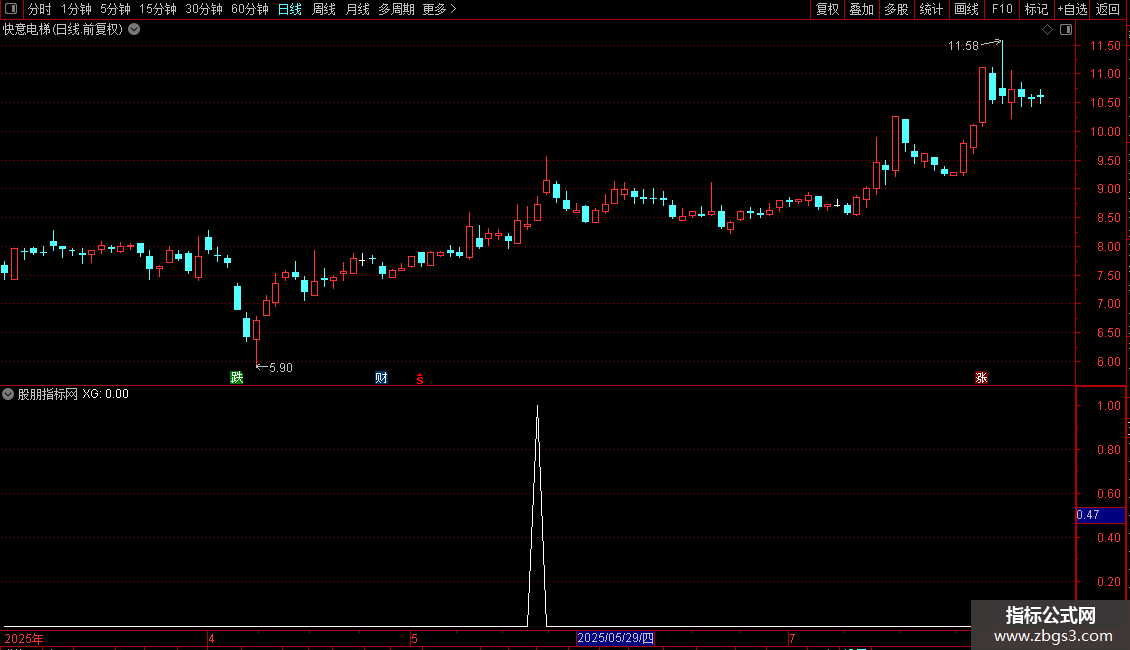Toggle the side panel icon in chart corner

(1066, 30)
